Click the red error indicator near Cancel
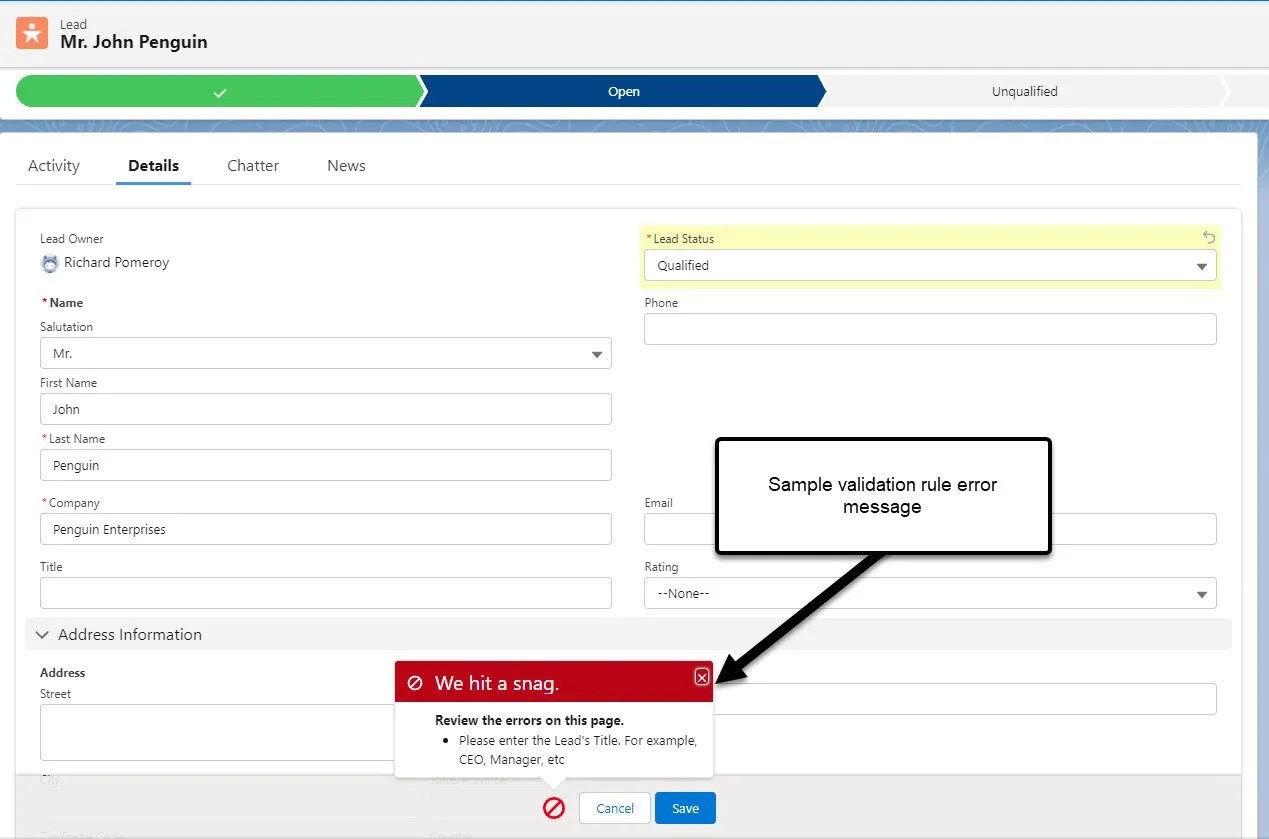Screen dimensions: 1269x839 tap(555, 808)
